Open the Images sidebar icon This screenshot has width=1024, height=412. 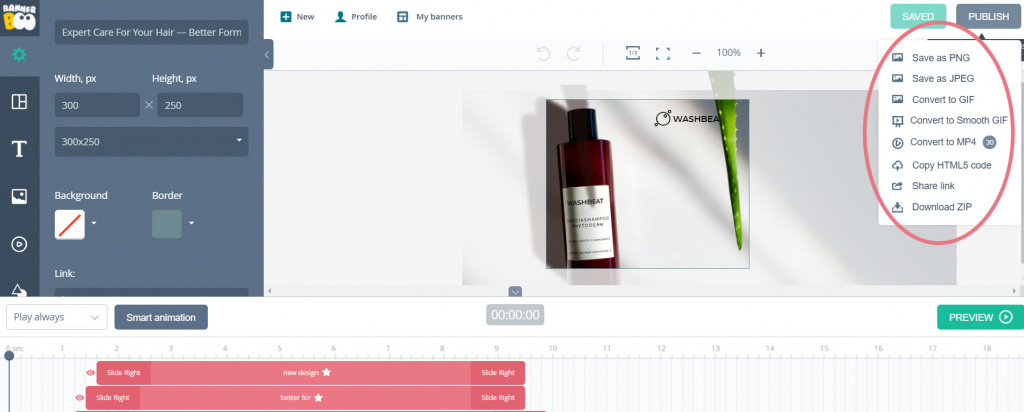click(x=20, y=197)
